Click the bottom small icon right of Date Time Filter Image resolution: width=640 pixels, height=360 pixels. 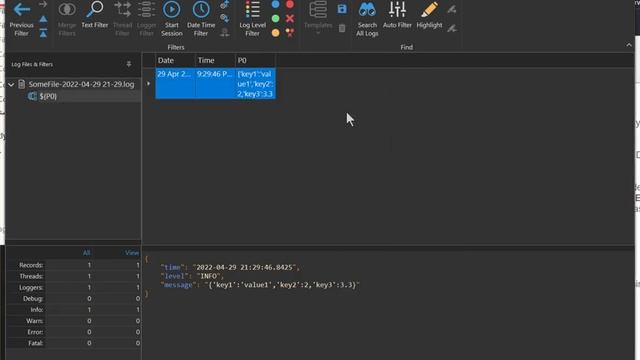224,32
